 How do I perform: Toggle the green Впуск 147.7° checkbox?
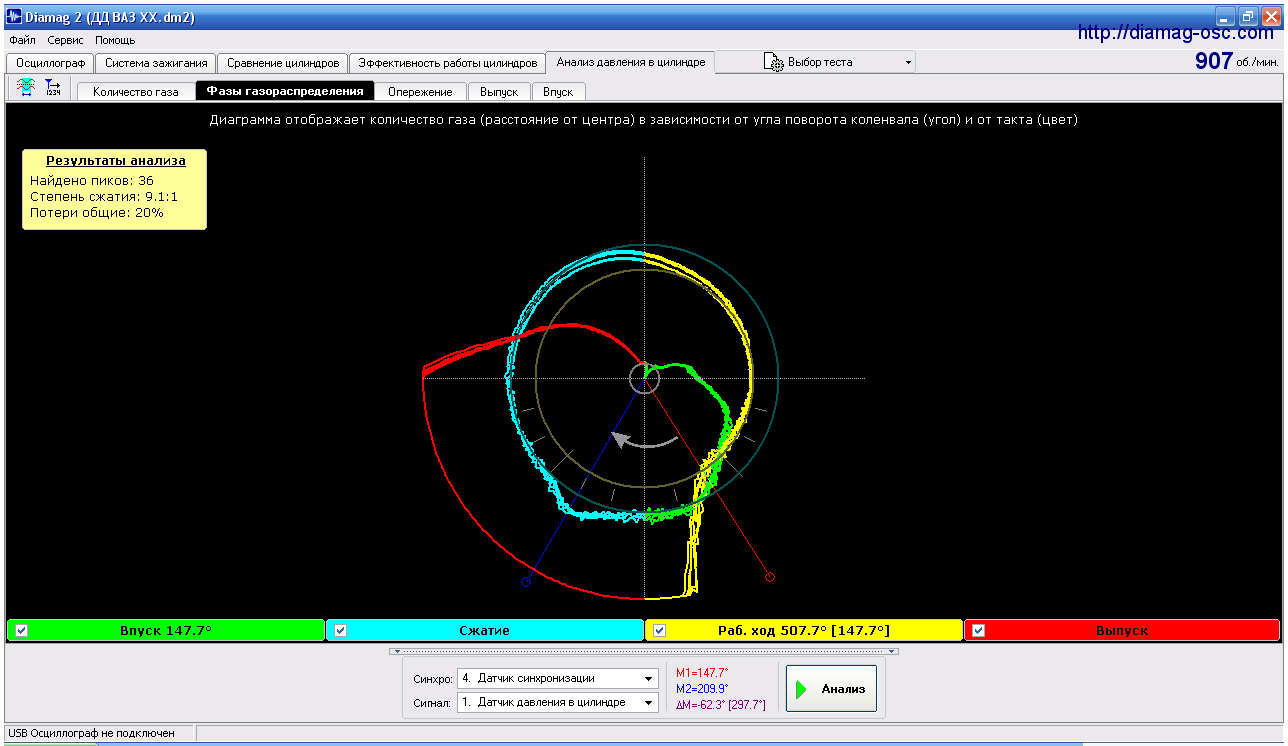(21, 630)
